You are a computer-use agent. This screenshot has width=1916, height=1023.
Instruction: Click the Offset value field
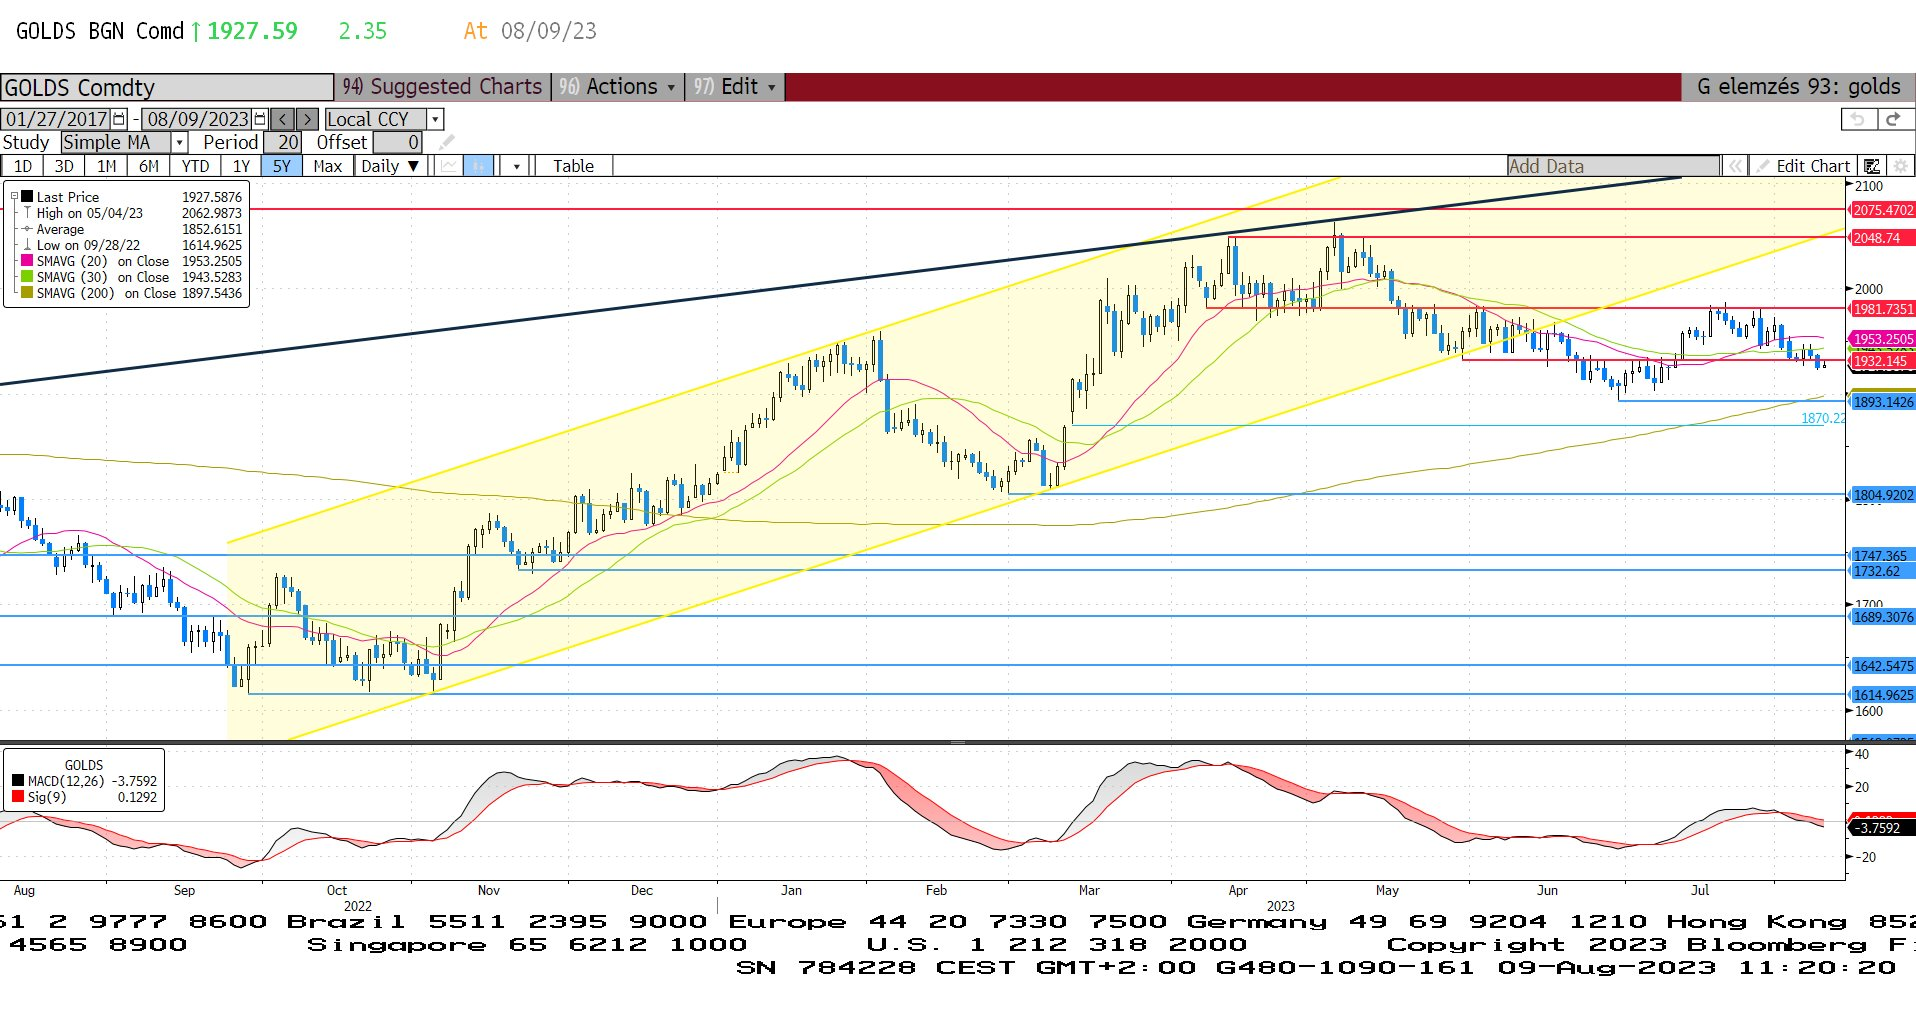click(x=397, y=143)
